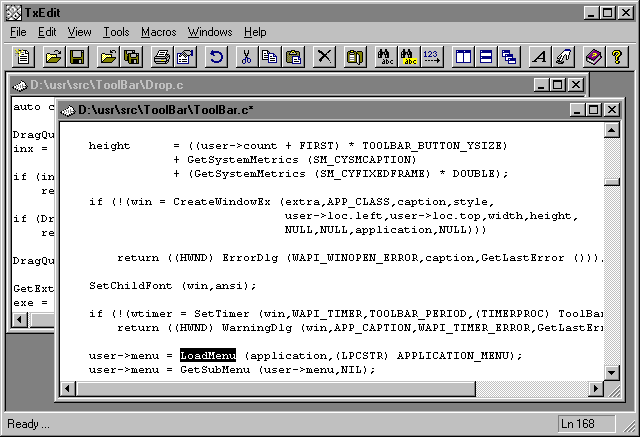Click the yellow question mark help icon

[617, 57]
